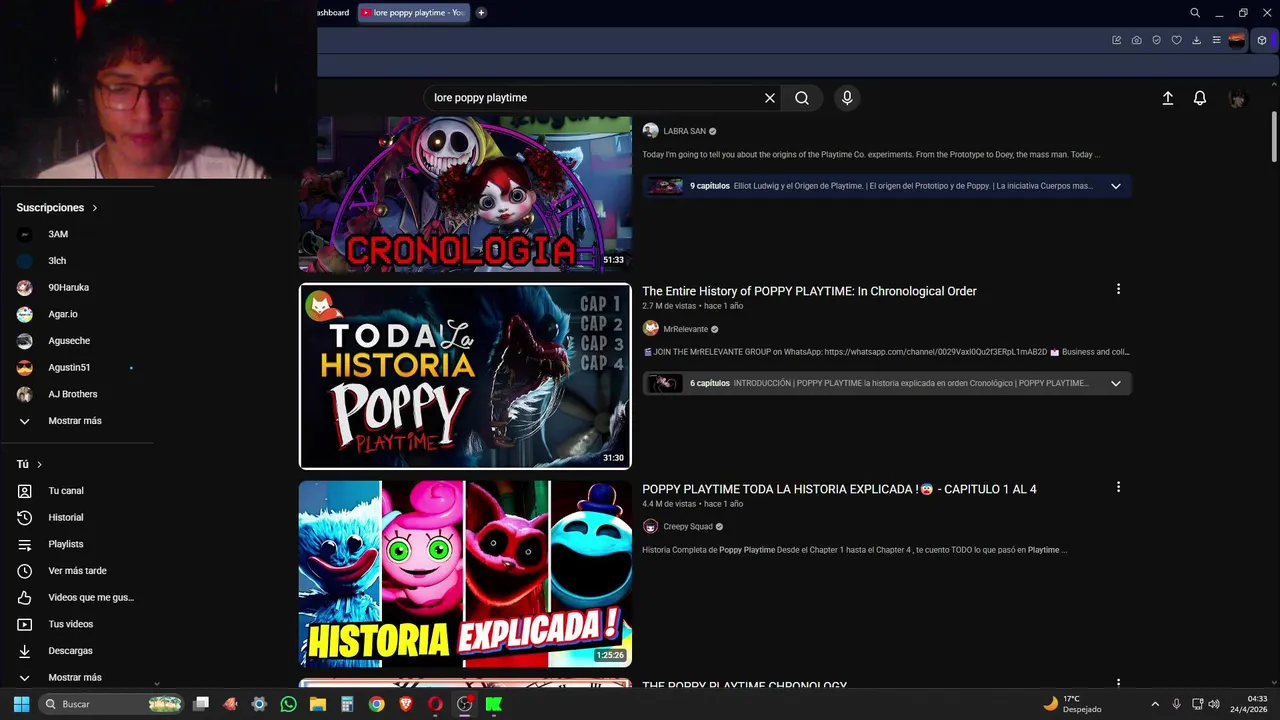
Task: Open Task View on the taskbar
Action: pos(201,704)
